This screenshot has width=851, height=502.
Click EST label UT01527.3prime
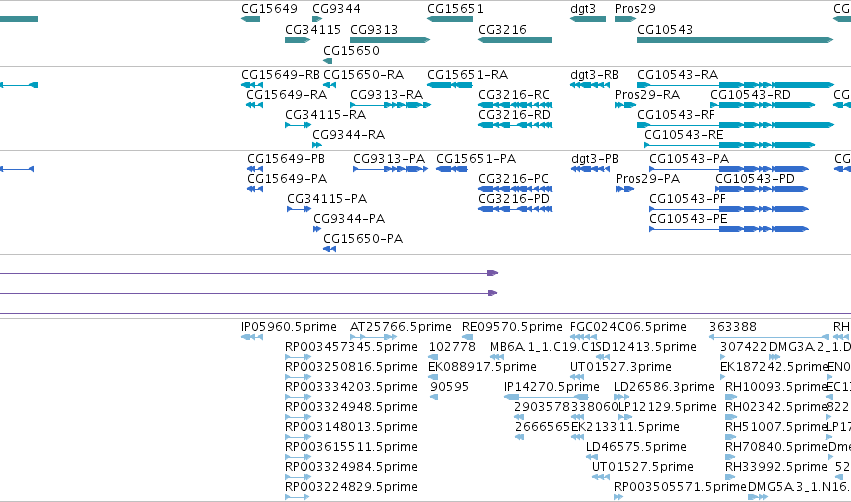(x=621, y=367)
